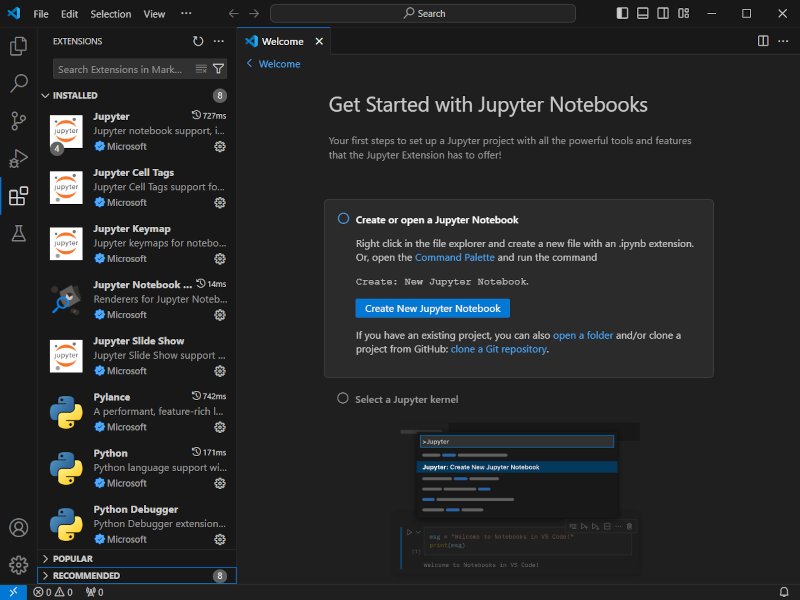Expand the POPULAR section

[x=137, y=559]
